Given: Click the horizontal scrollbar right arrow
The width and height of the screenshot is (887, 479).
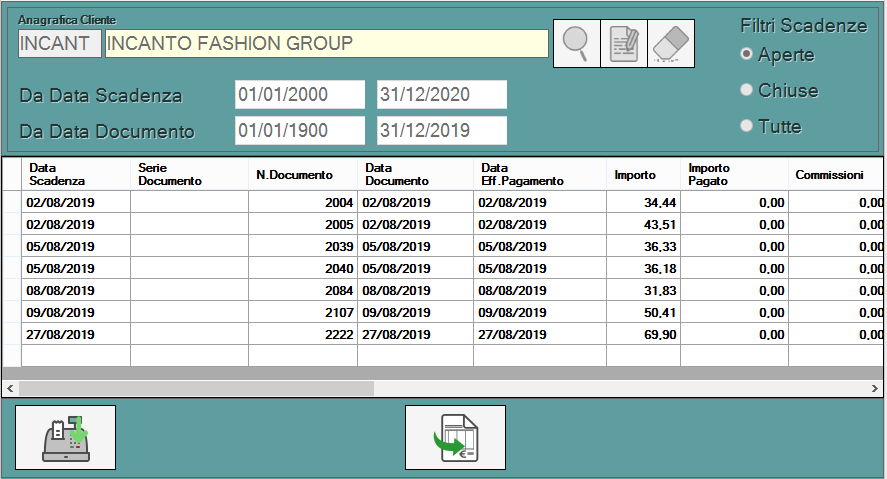Looking at the screenshot, I should (876, 387).
